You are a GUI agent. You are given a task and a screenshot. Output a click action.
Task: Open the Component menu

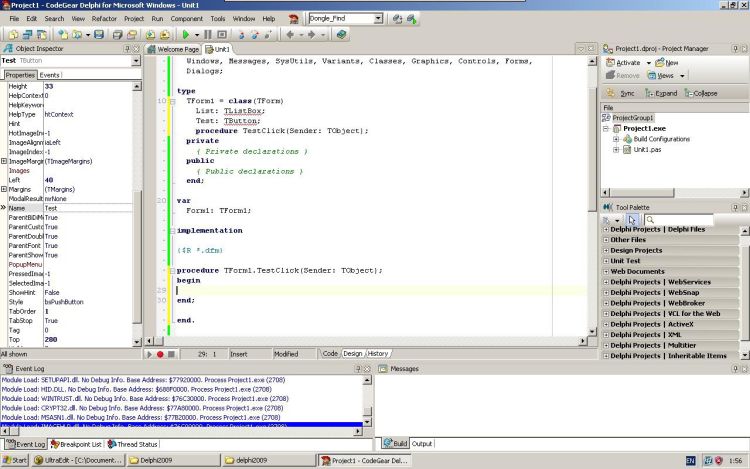click(x=187, y=19)
